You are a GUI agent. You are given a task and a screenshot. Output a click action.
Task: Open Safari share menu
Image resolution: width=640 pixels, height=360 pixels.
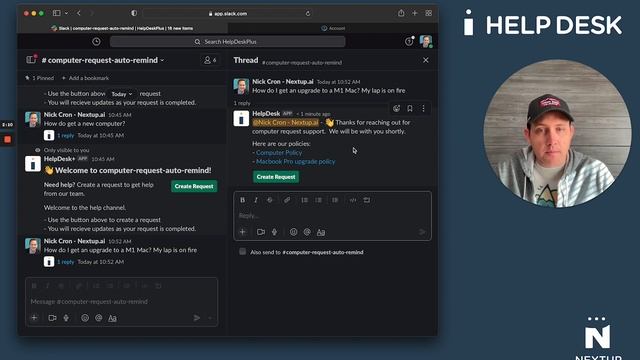(x=401, y=13)
